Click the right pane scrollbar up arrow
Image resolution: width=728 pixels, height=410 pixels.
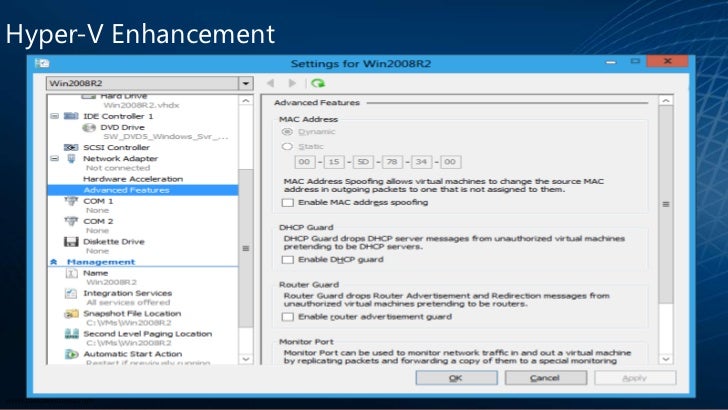click(666, 101)
